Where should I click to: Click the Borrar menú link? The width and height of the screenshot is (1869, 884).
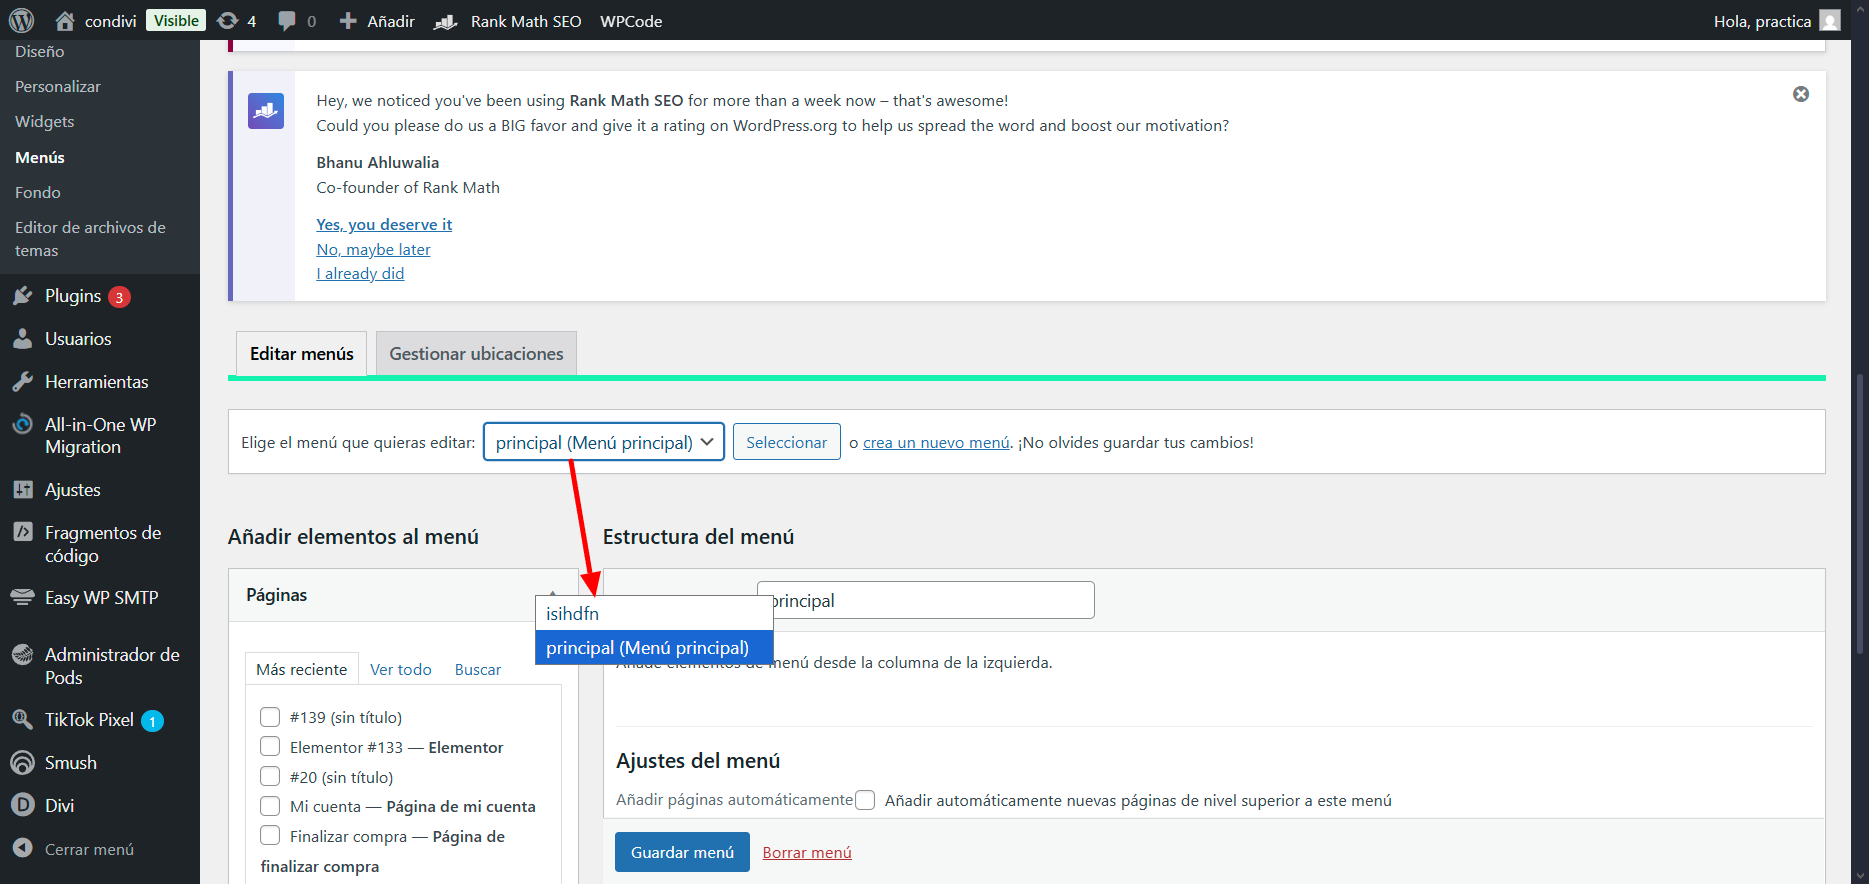click(x=806, y=853)
